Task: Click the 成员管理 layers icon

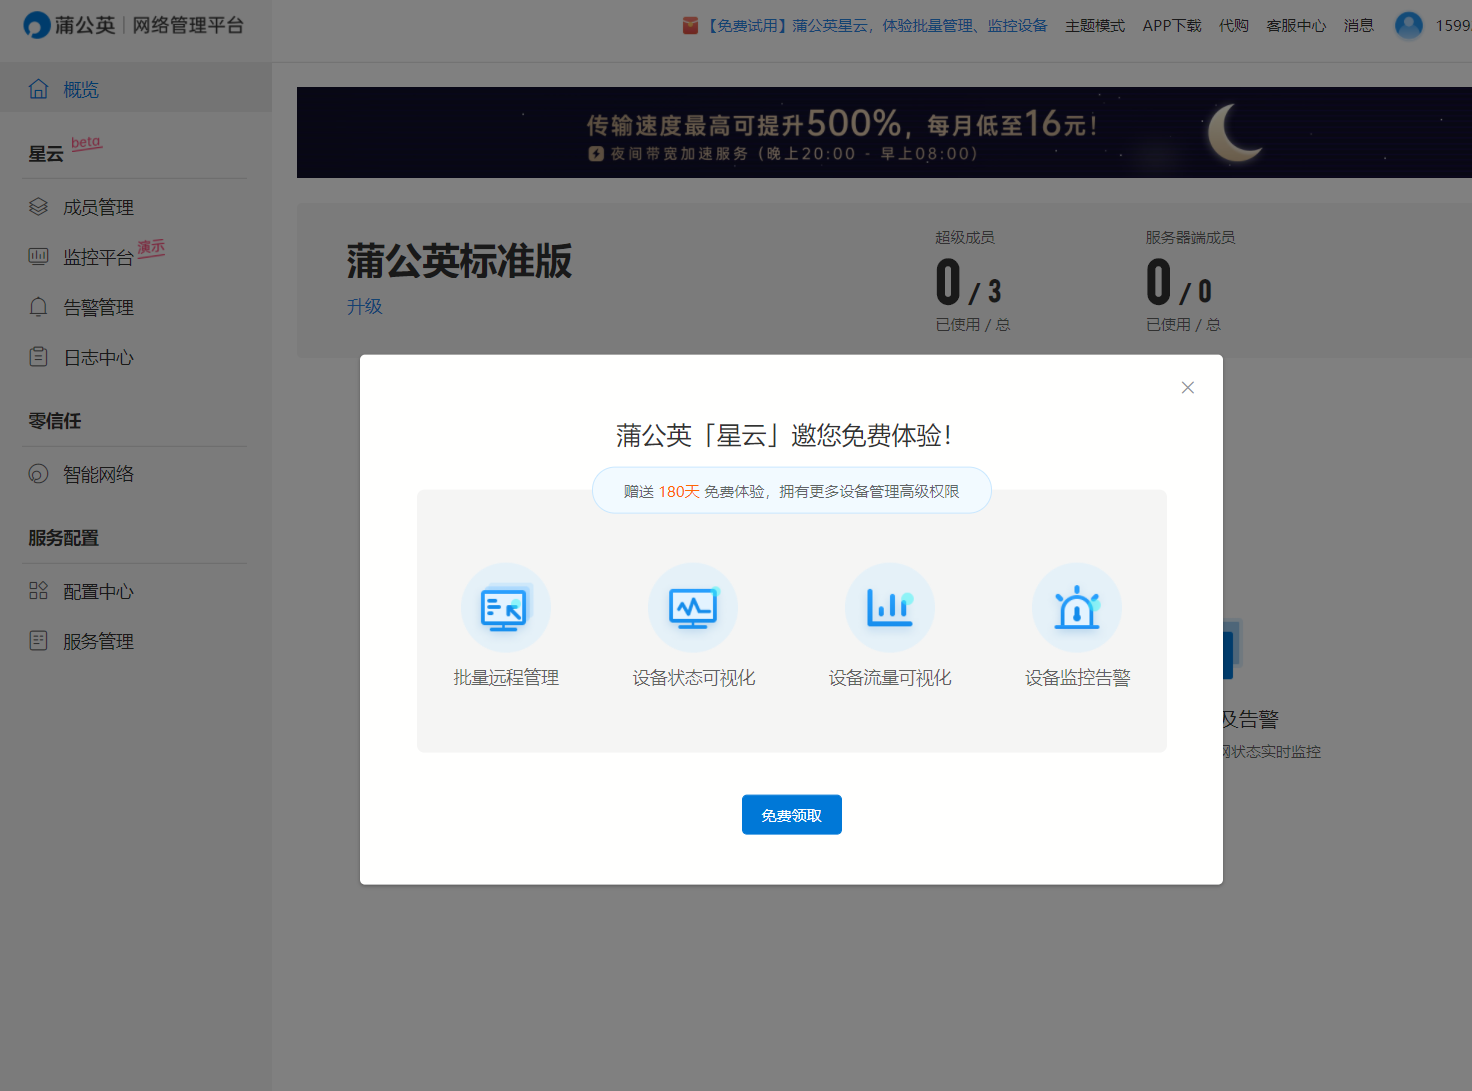Action: tap(38, 207)
